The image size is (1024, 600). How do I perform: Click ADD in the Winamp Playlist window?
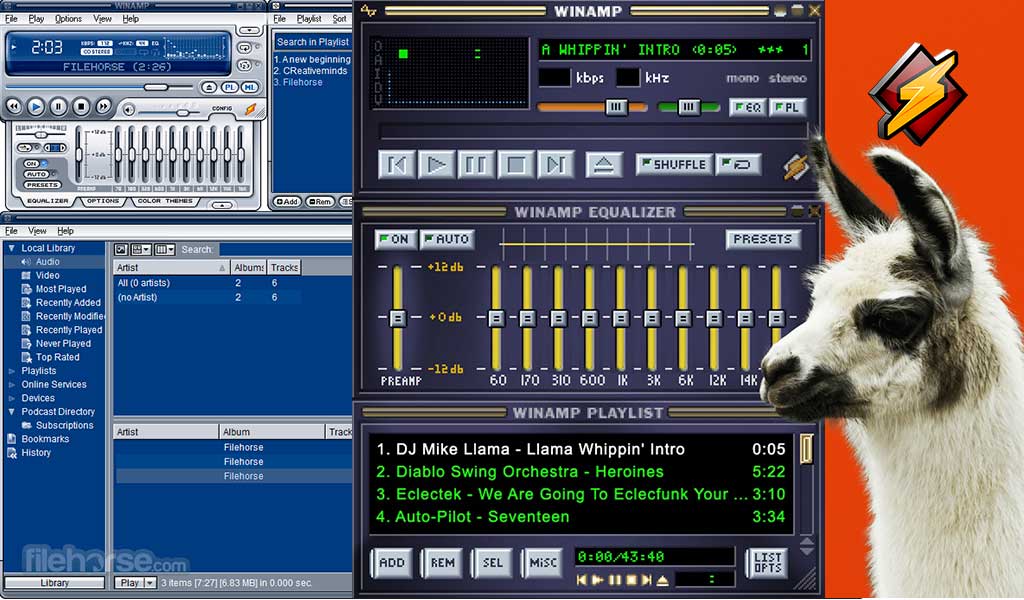pyautogui.click(x=392, y=563)
